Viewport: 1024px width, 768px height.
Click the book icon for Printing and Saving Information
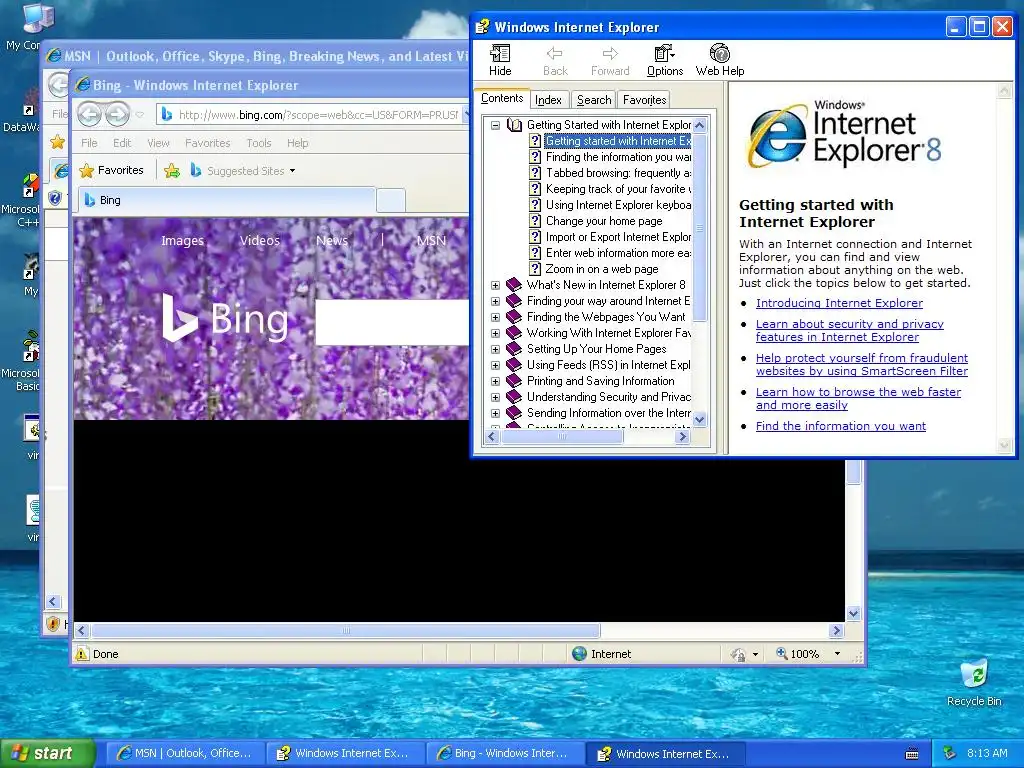click(514, 381)
